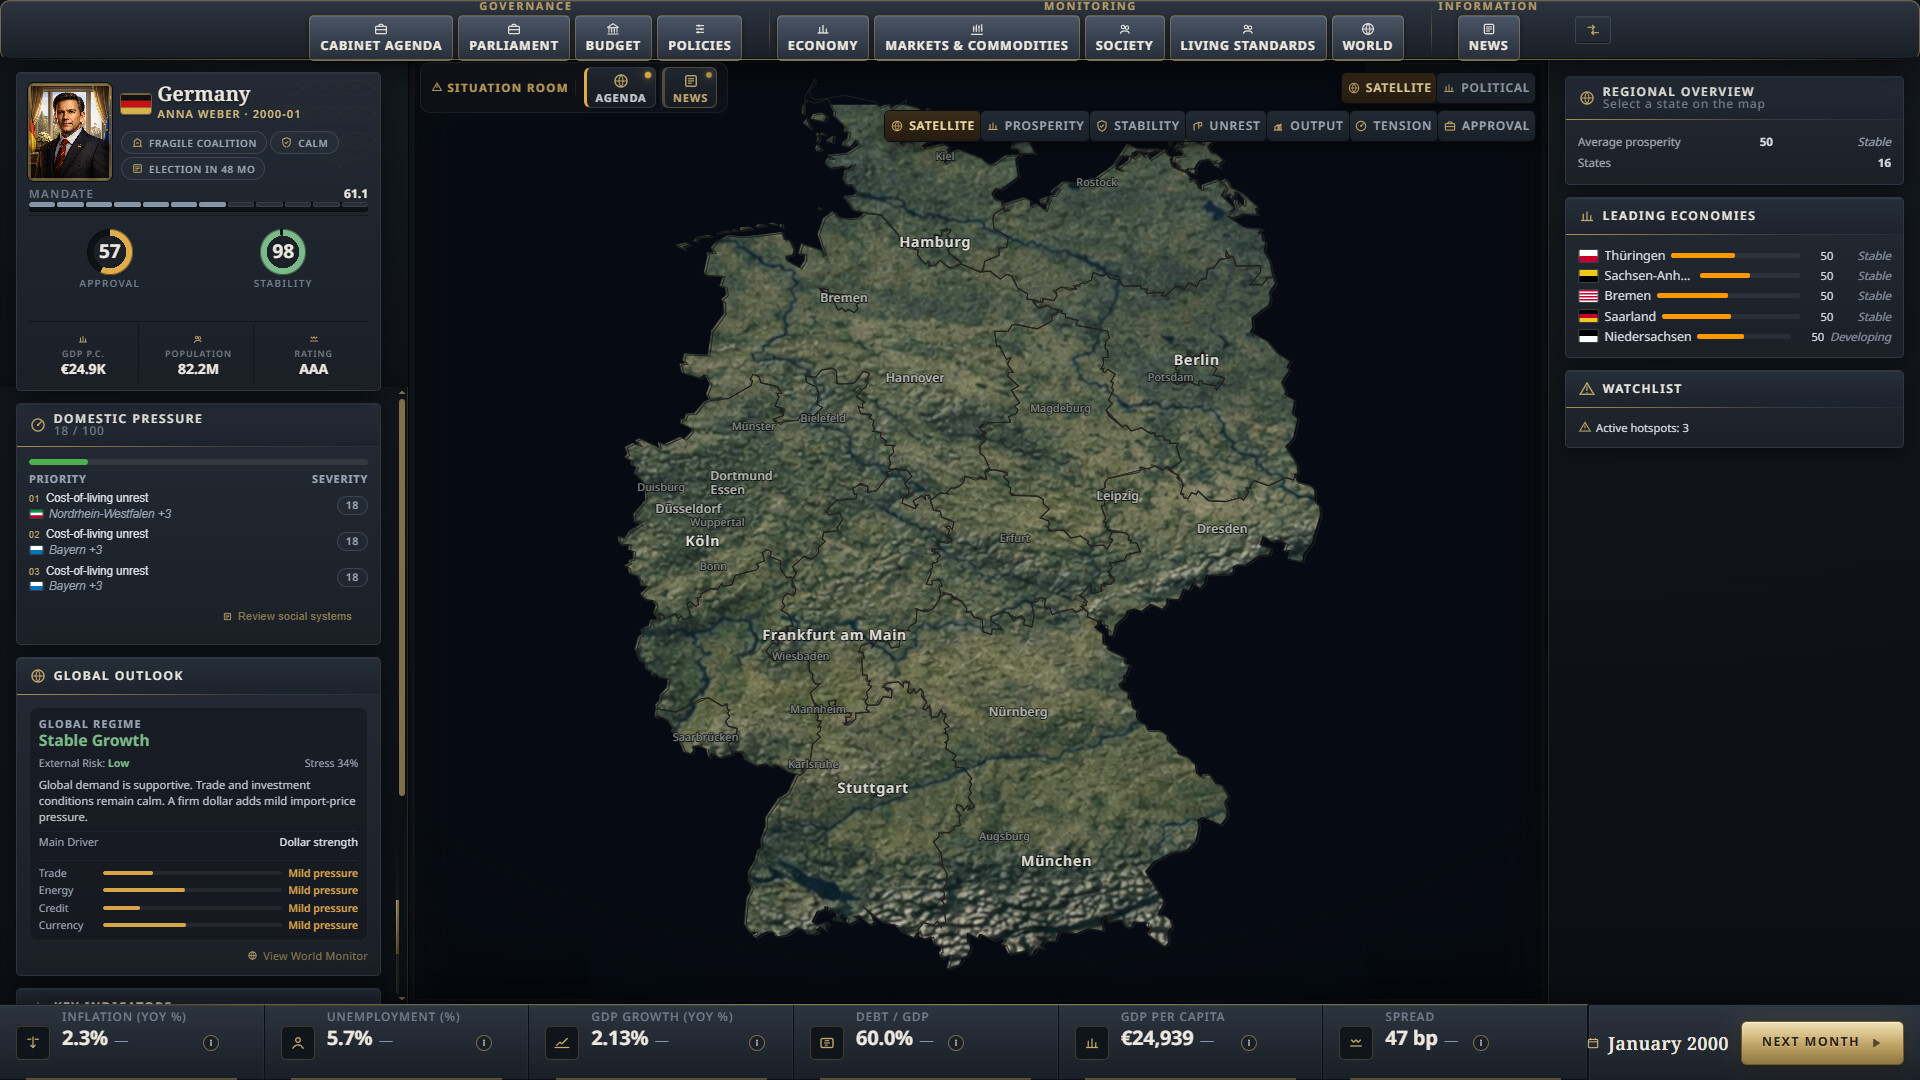Click the View World Monitor link
Screen dimensions: 1920x1080
click(x=308, y=956)
